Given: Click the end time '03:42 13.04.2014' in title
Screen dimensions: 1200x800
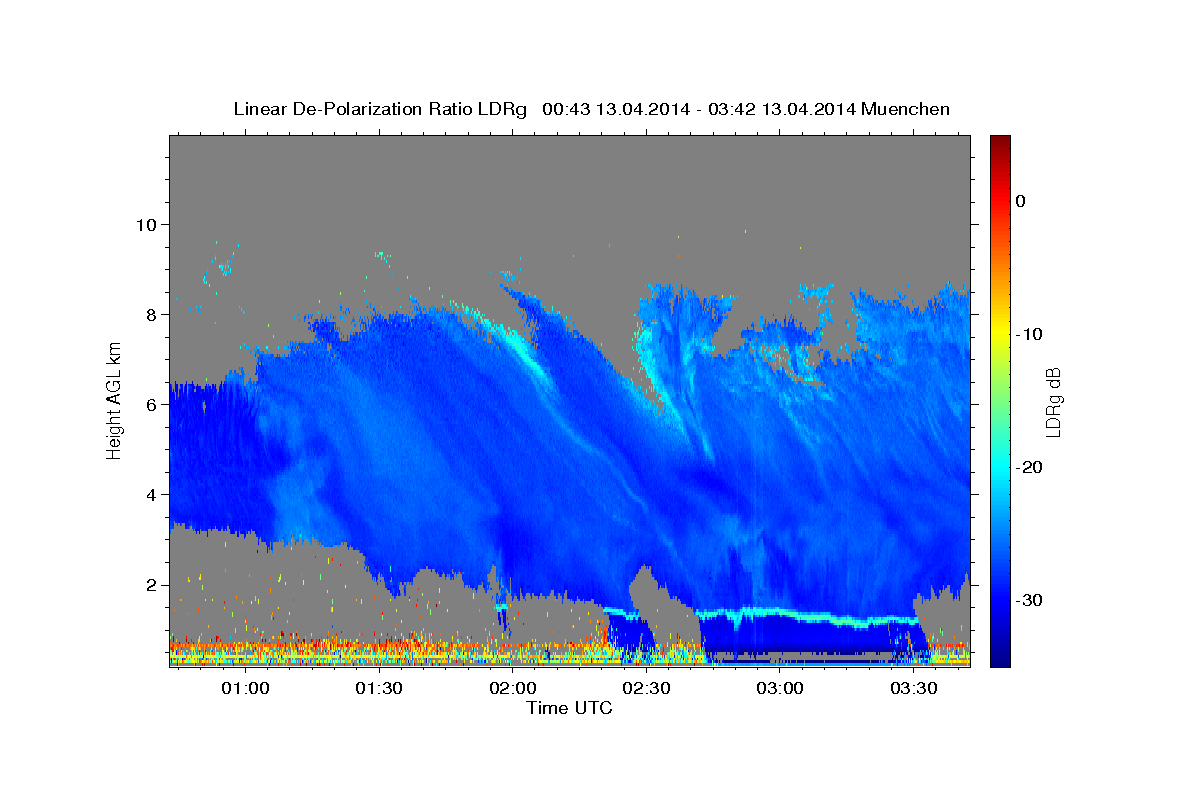Looking at the screenshot, I should pos(782,109).
